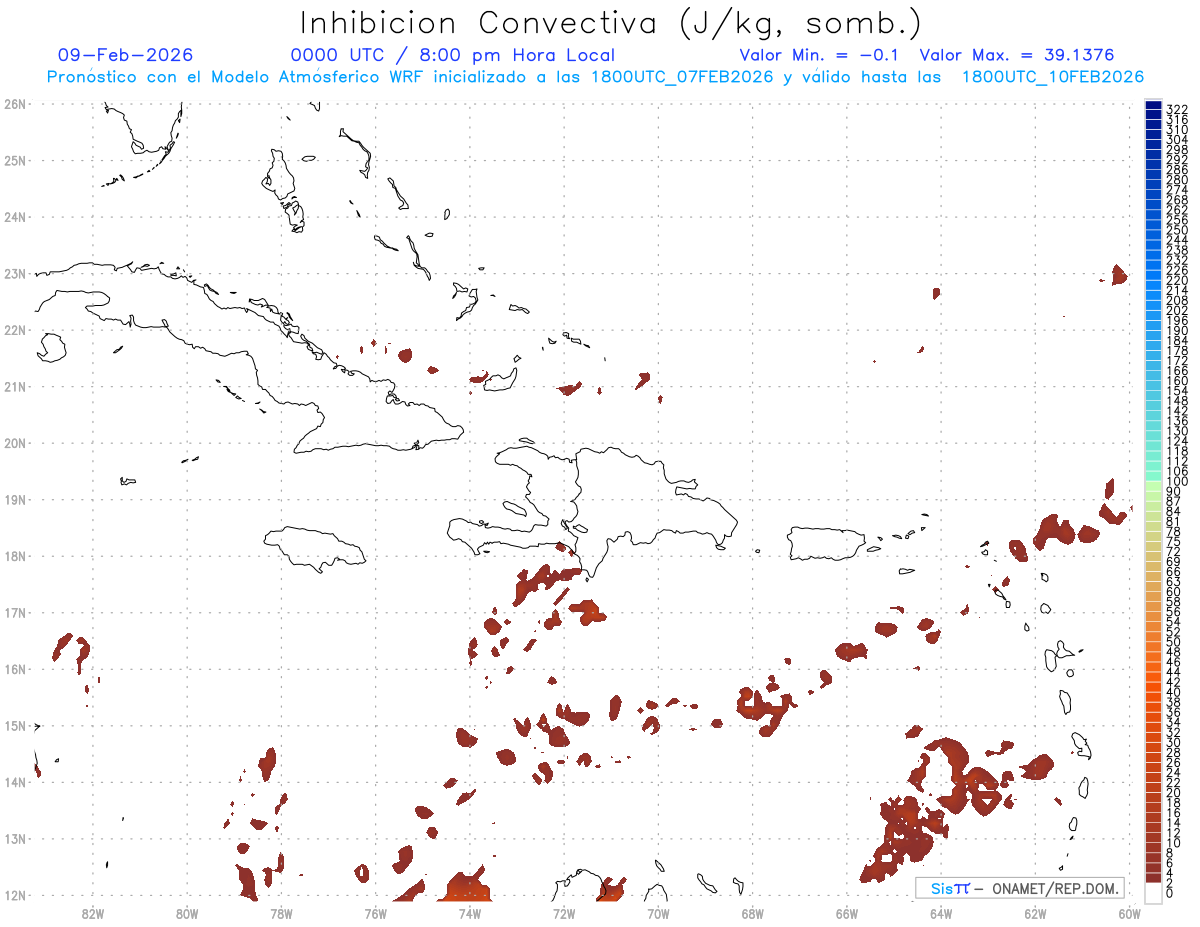Click the "1800UTC_07FEB2026" initialization time text

point(682,77)
